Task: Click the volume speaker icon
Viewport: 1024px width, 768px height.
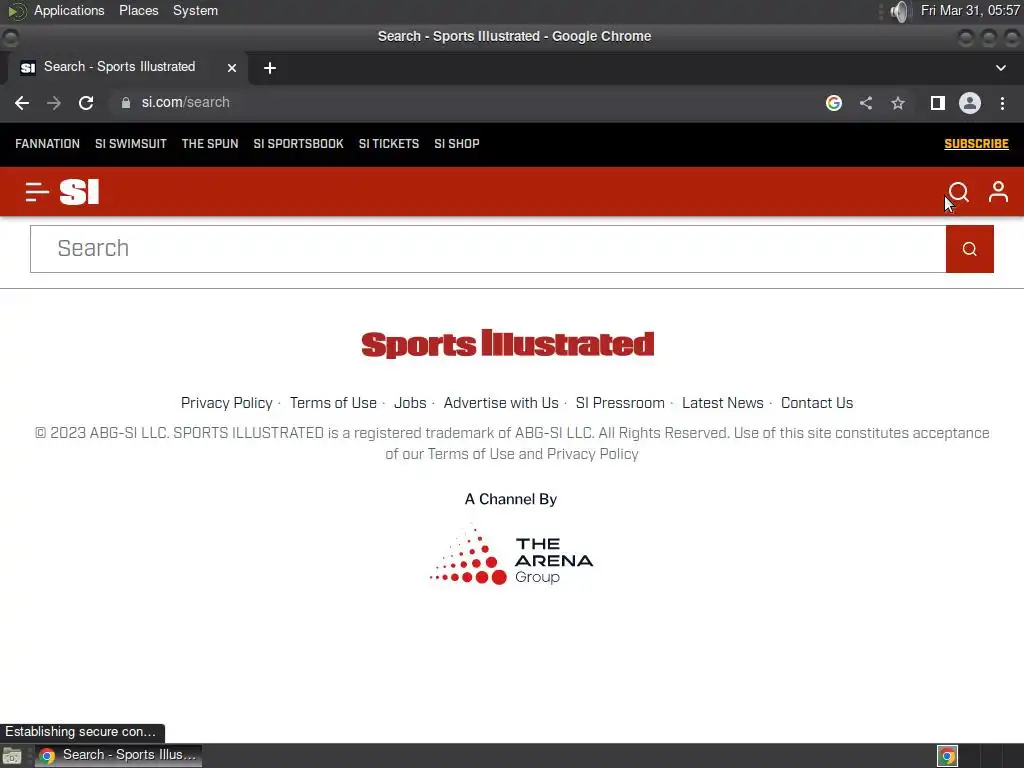Action: pos(900,11)
